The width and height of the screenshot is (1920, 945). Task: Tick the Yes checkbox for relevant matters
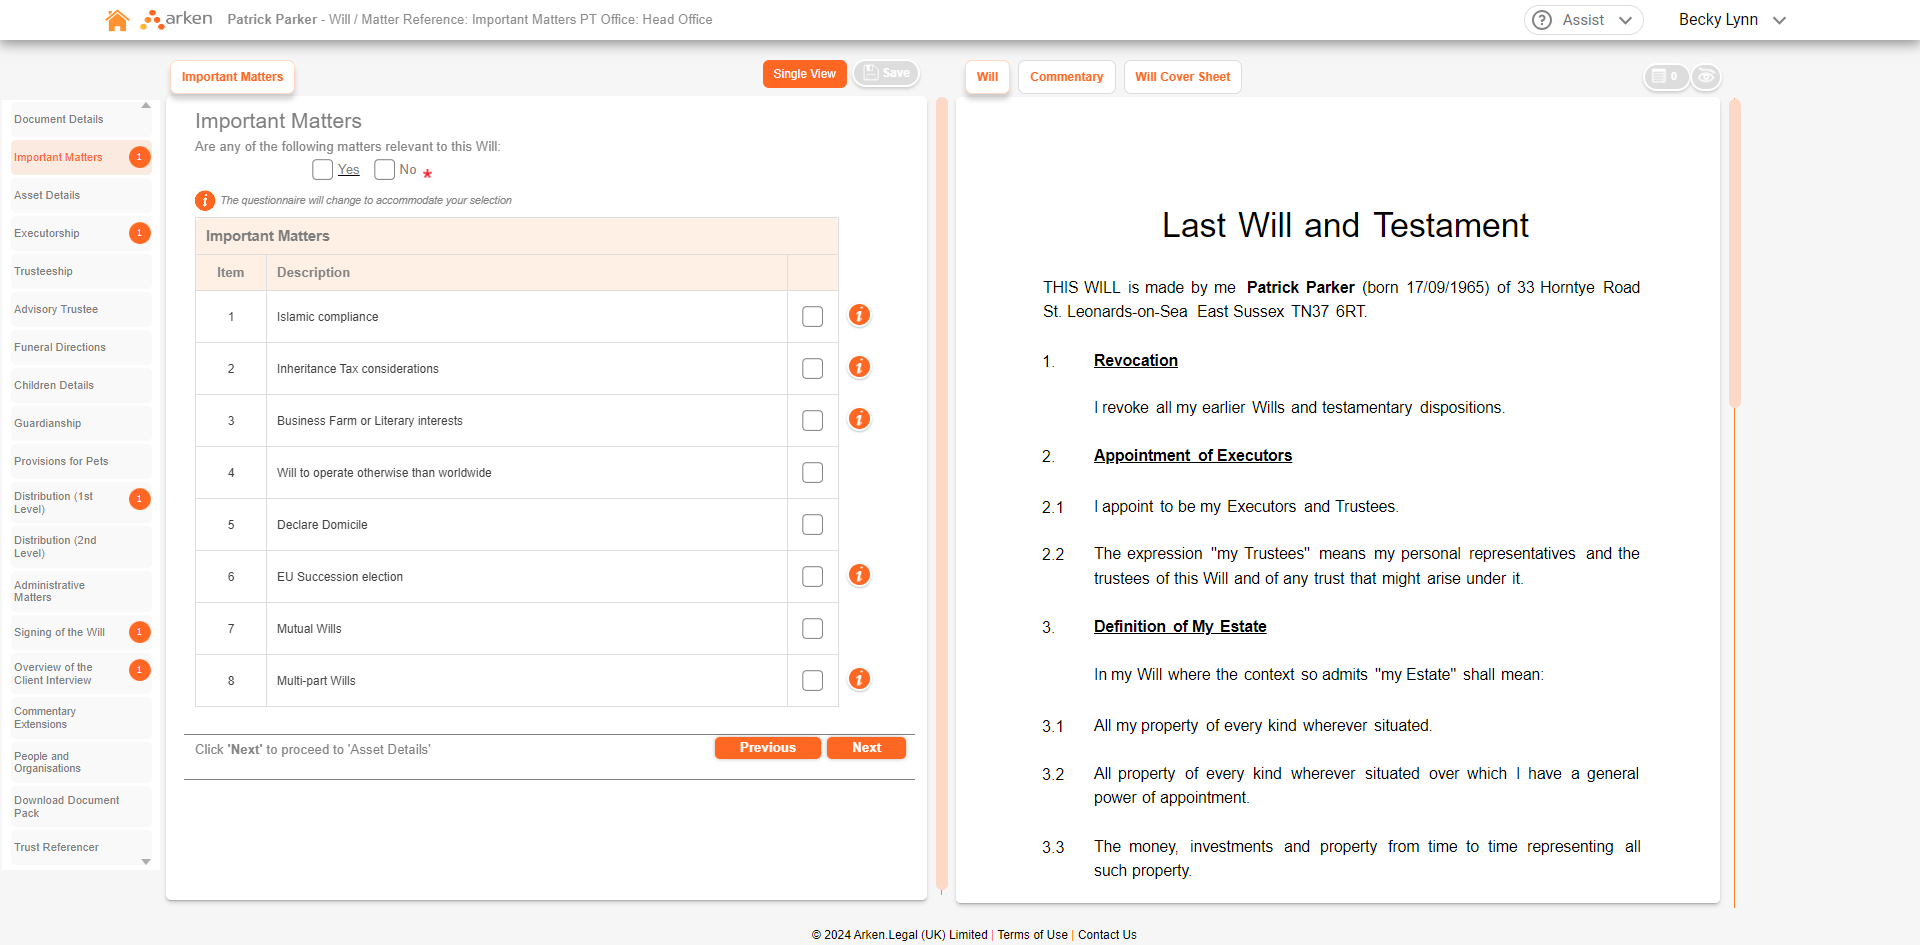(x=322, y=170)
